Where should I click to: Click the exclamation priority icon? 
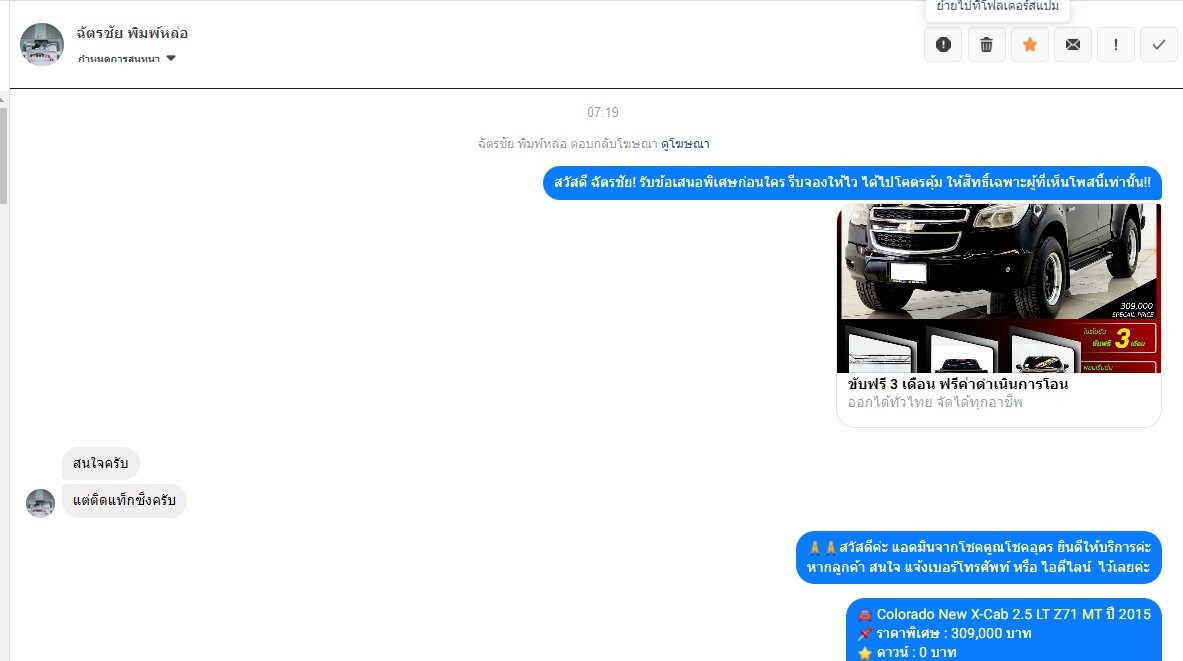click(x=1115, y=45)
